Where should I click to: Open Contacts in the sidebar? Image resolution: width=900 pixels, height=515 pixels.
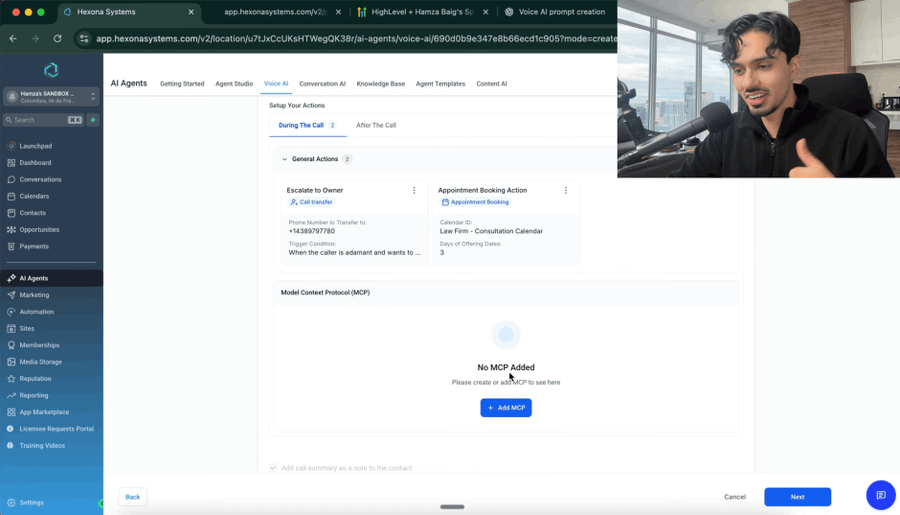32,212
